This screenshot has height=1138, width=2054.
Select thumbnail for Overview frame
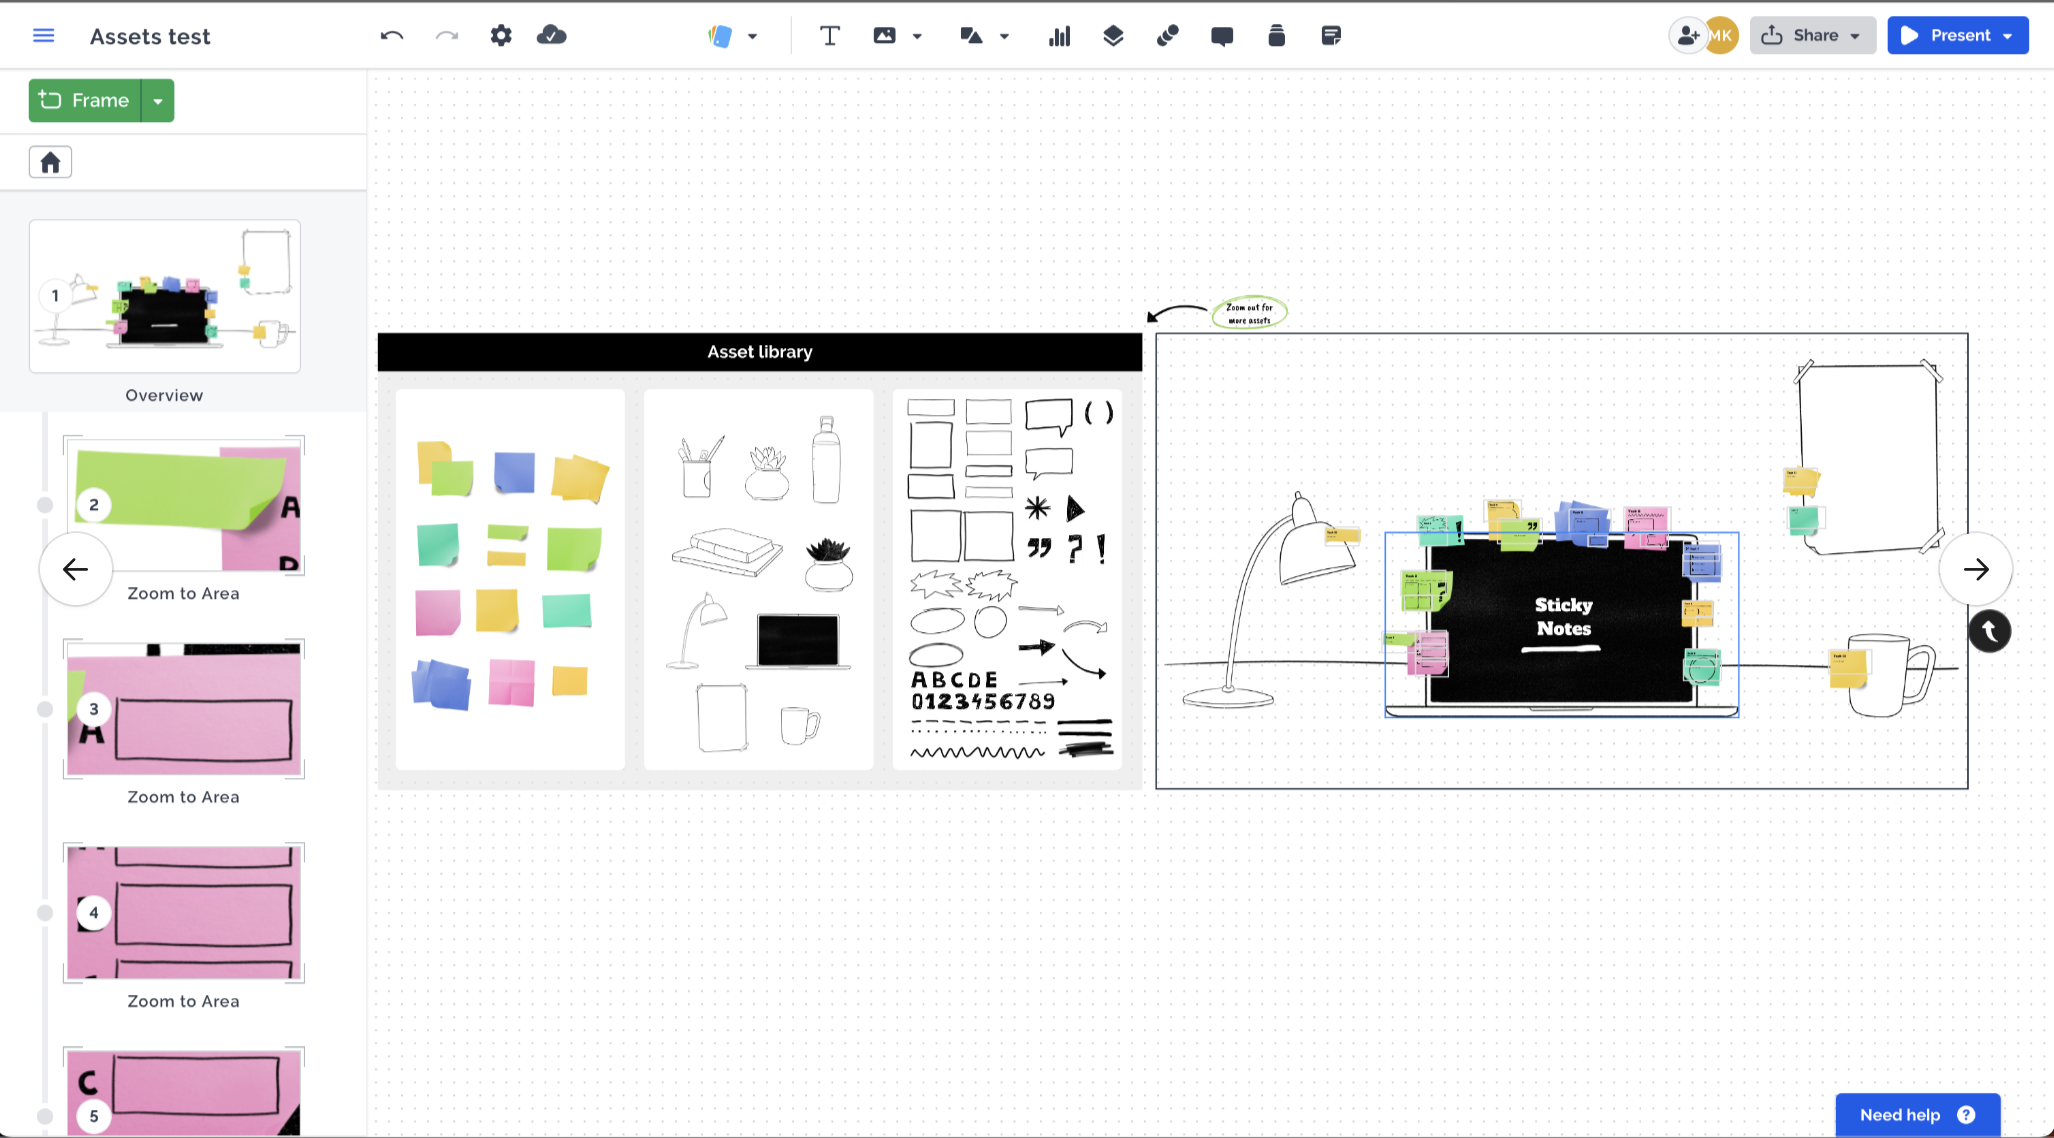click(x=164, y=296)
